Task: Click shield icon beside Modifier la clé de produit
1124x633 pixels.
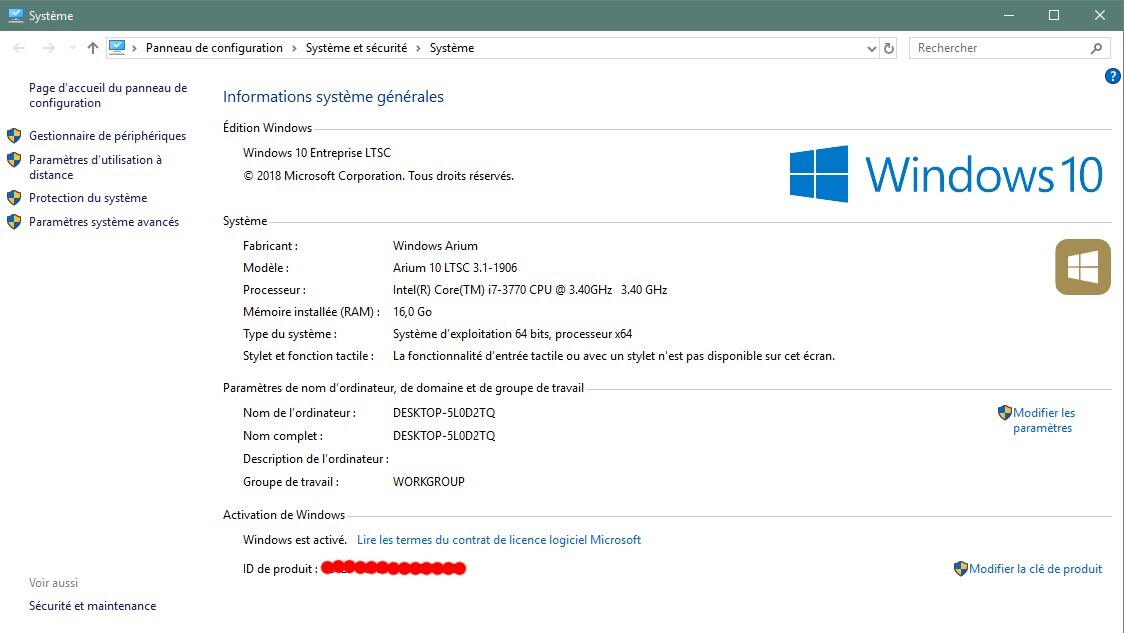Action: 961,568
